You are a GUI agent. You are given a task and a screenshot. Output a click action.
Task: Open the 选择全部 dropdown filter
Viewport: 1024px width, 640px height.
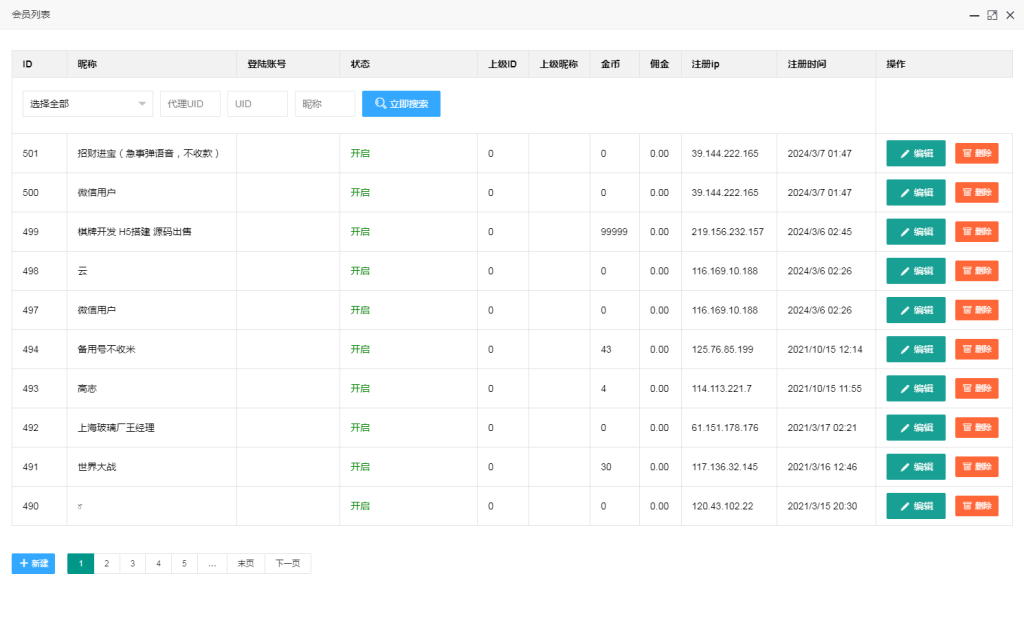click(88, 104)
